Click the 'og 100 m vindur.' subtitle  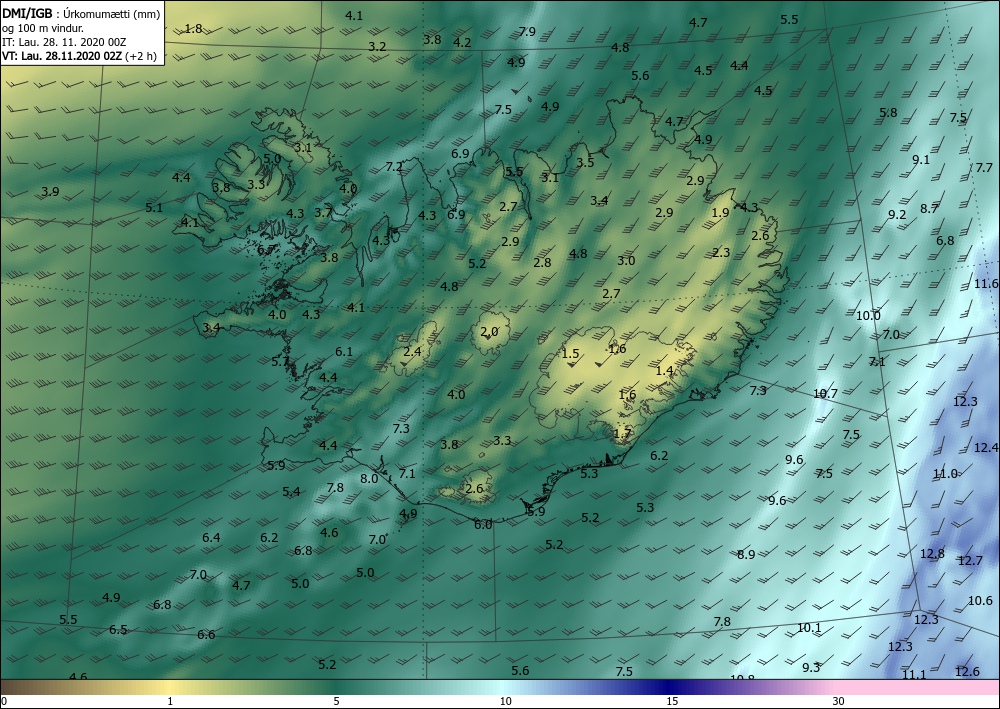coord(43,28)
